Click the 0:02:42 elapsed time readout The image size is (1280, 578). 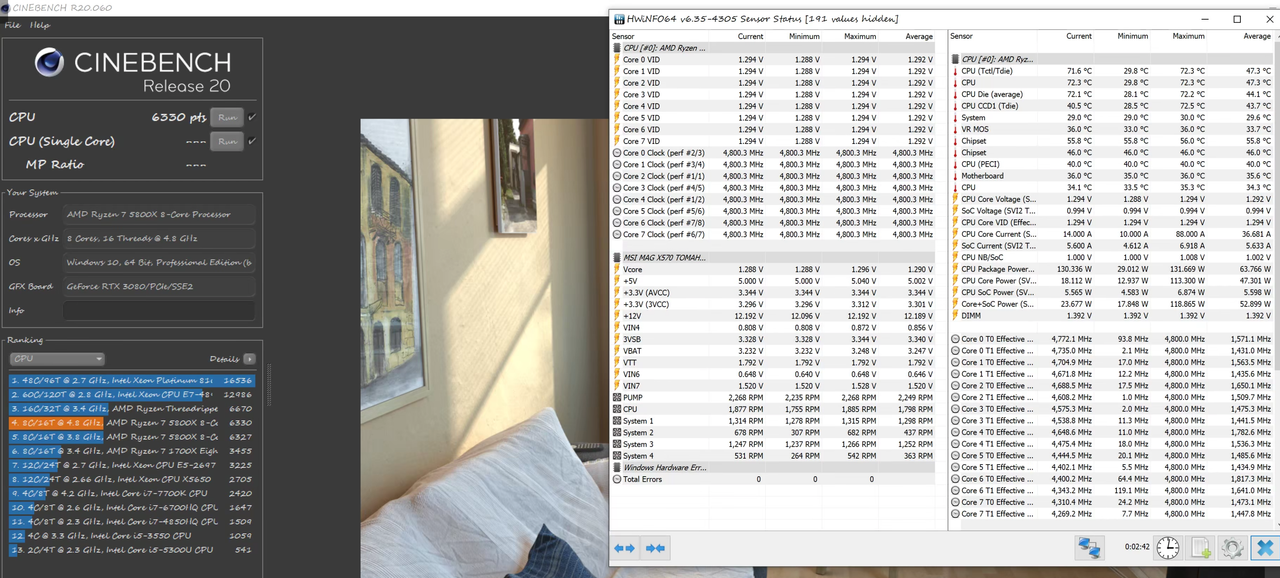(x=1137, y=548)
